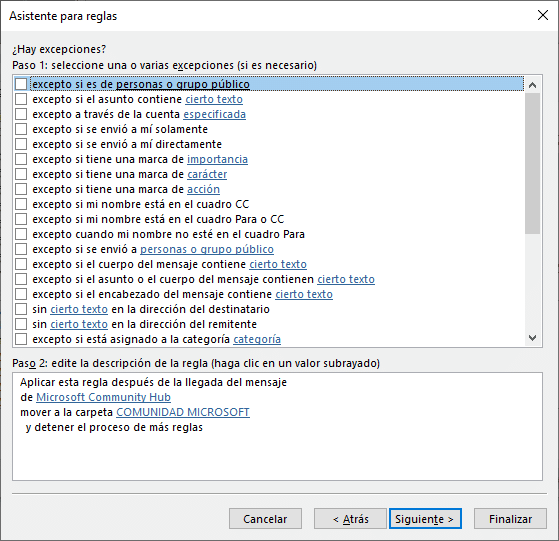The width and height of the screenshot is (559, 541).
Task: Cancel the rules wizard
Action: 265,519
